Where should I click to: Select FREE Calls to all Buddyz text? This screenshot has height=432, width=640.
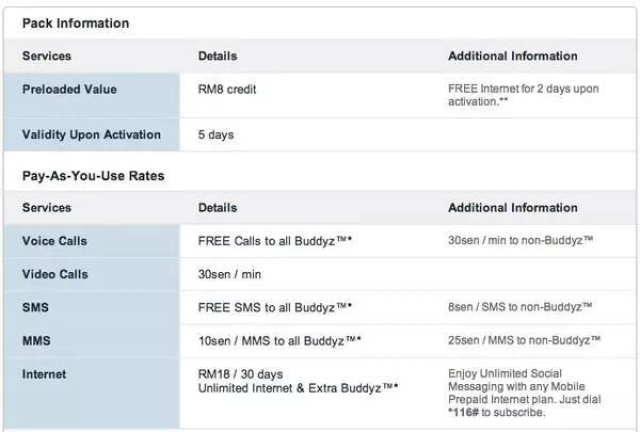coord(275,241)
